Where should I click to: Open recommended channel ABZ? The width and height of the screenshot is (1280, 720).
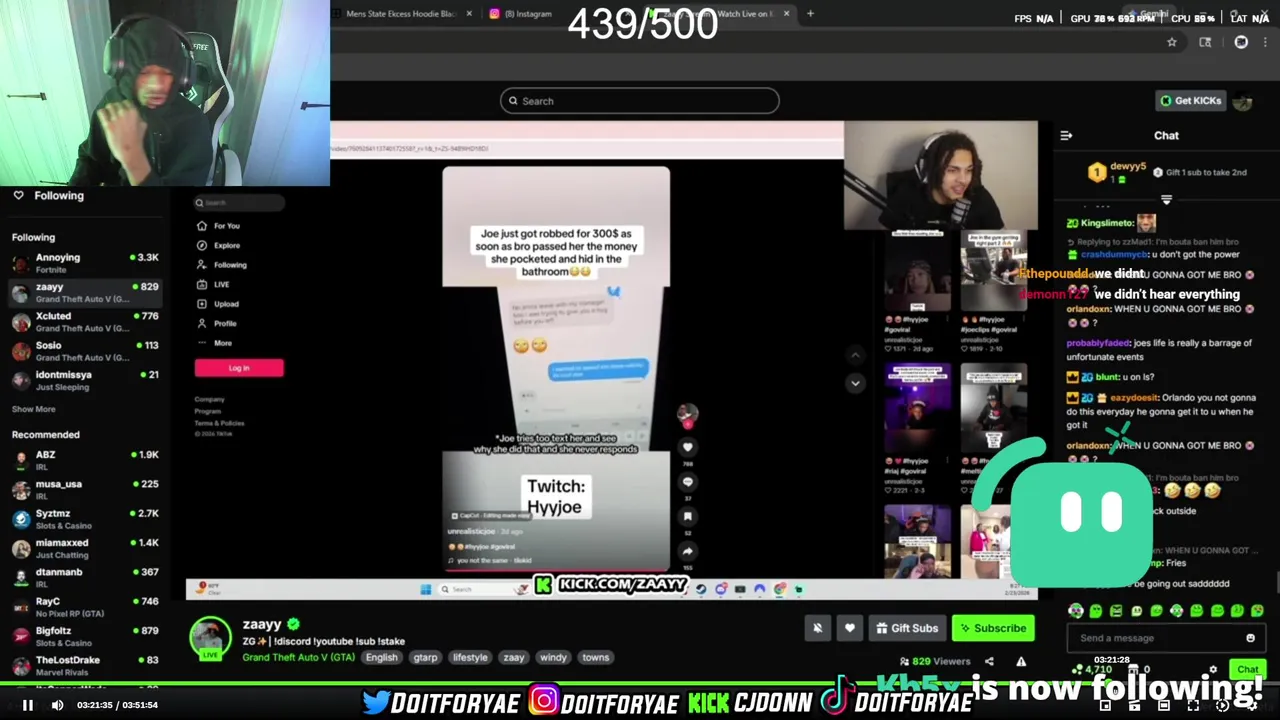tap(86, 460)
